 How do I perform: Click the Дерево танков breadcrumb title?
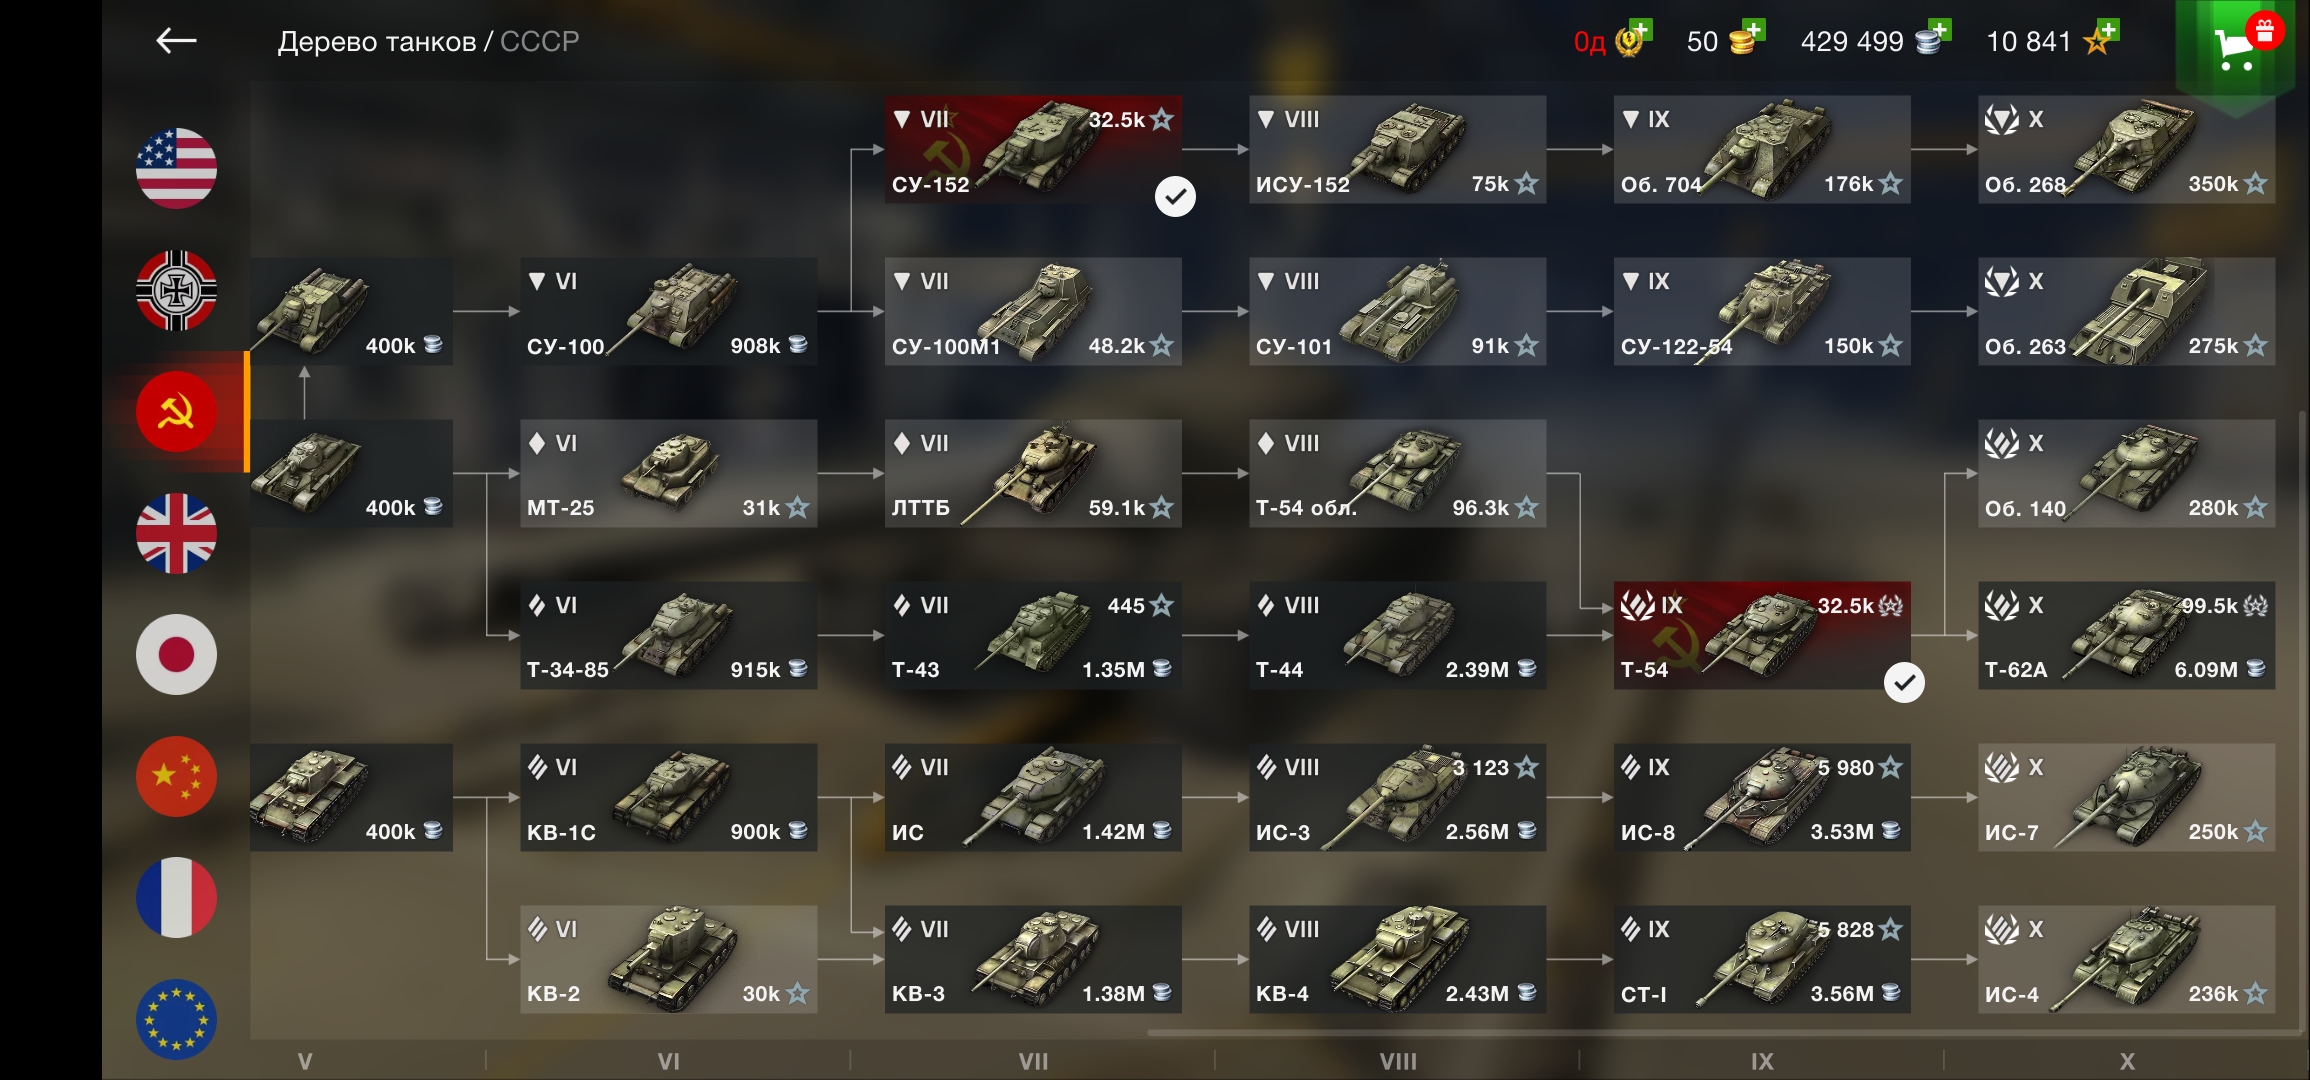pyautogui.click(x=377, y=41)
